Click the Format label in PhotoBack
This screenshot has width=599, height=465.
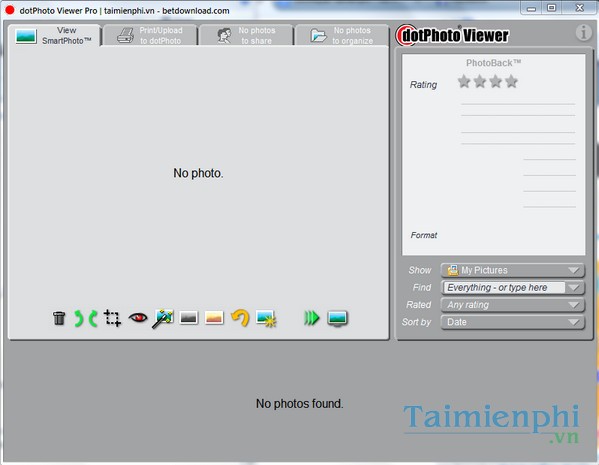pyautogui.click(x=424, y=235)
